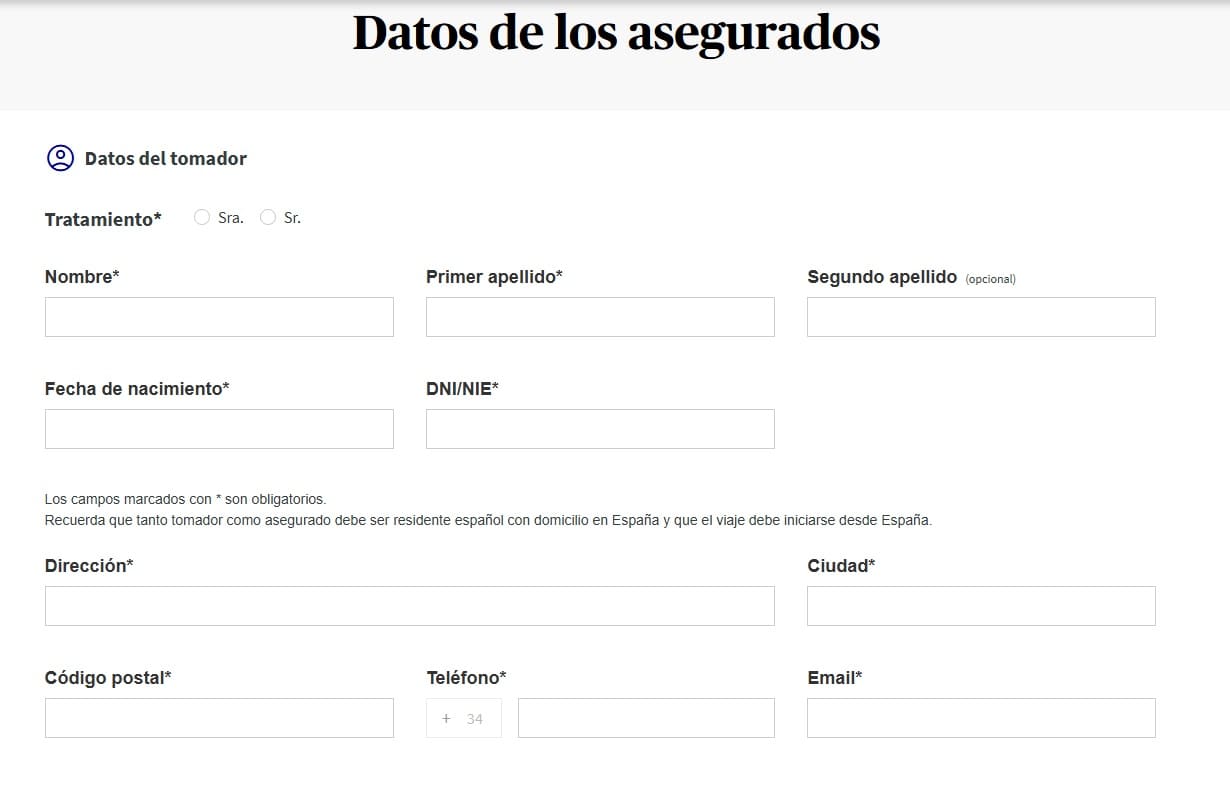Click the 'Recuerda que tanto tomador' reminder text
1230x791 pixels.
(488, 520)
